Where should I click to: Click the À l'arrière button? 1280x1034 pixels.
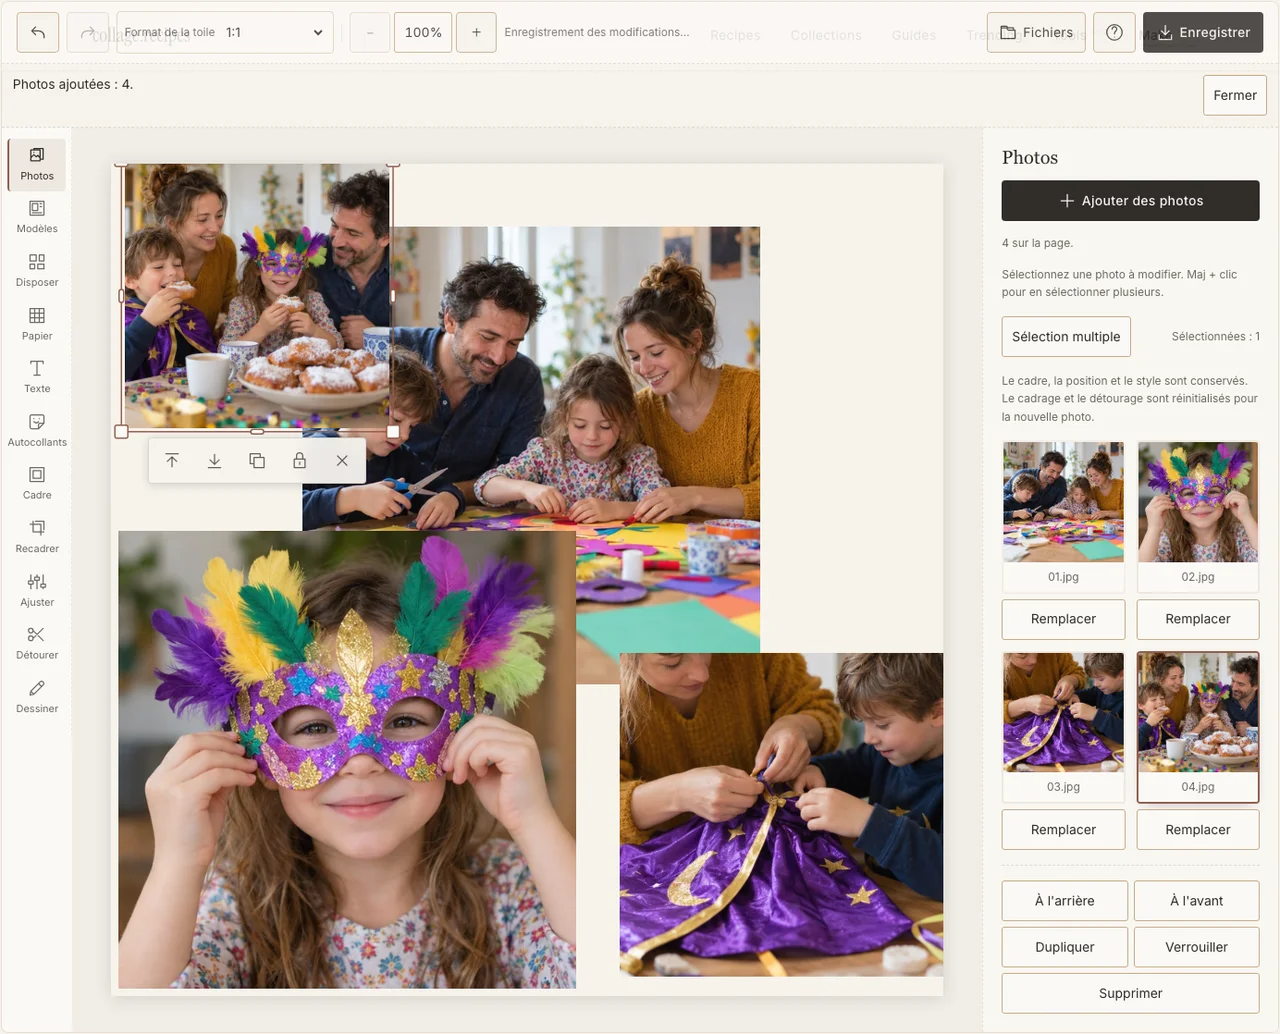point(1065,900)
